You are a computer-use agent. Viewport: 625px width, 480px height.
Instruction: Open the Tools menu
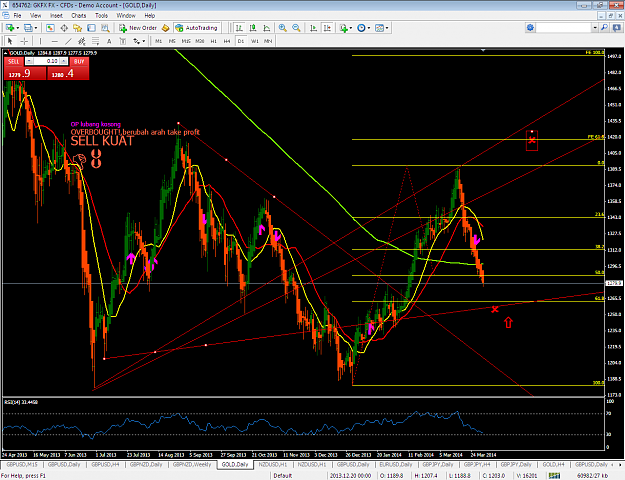coord(101,16)
